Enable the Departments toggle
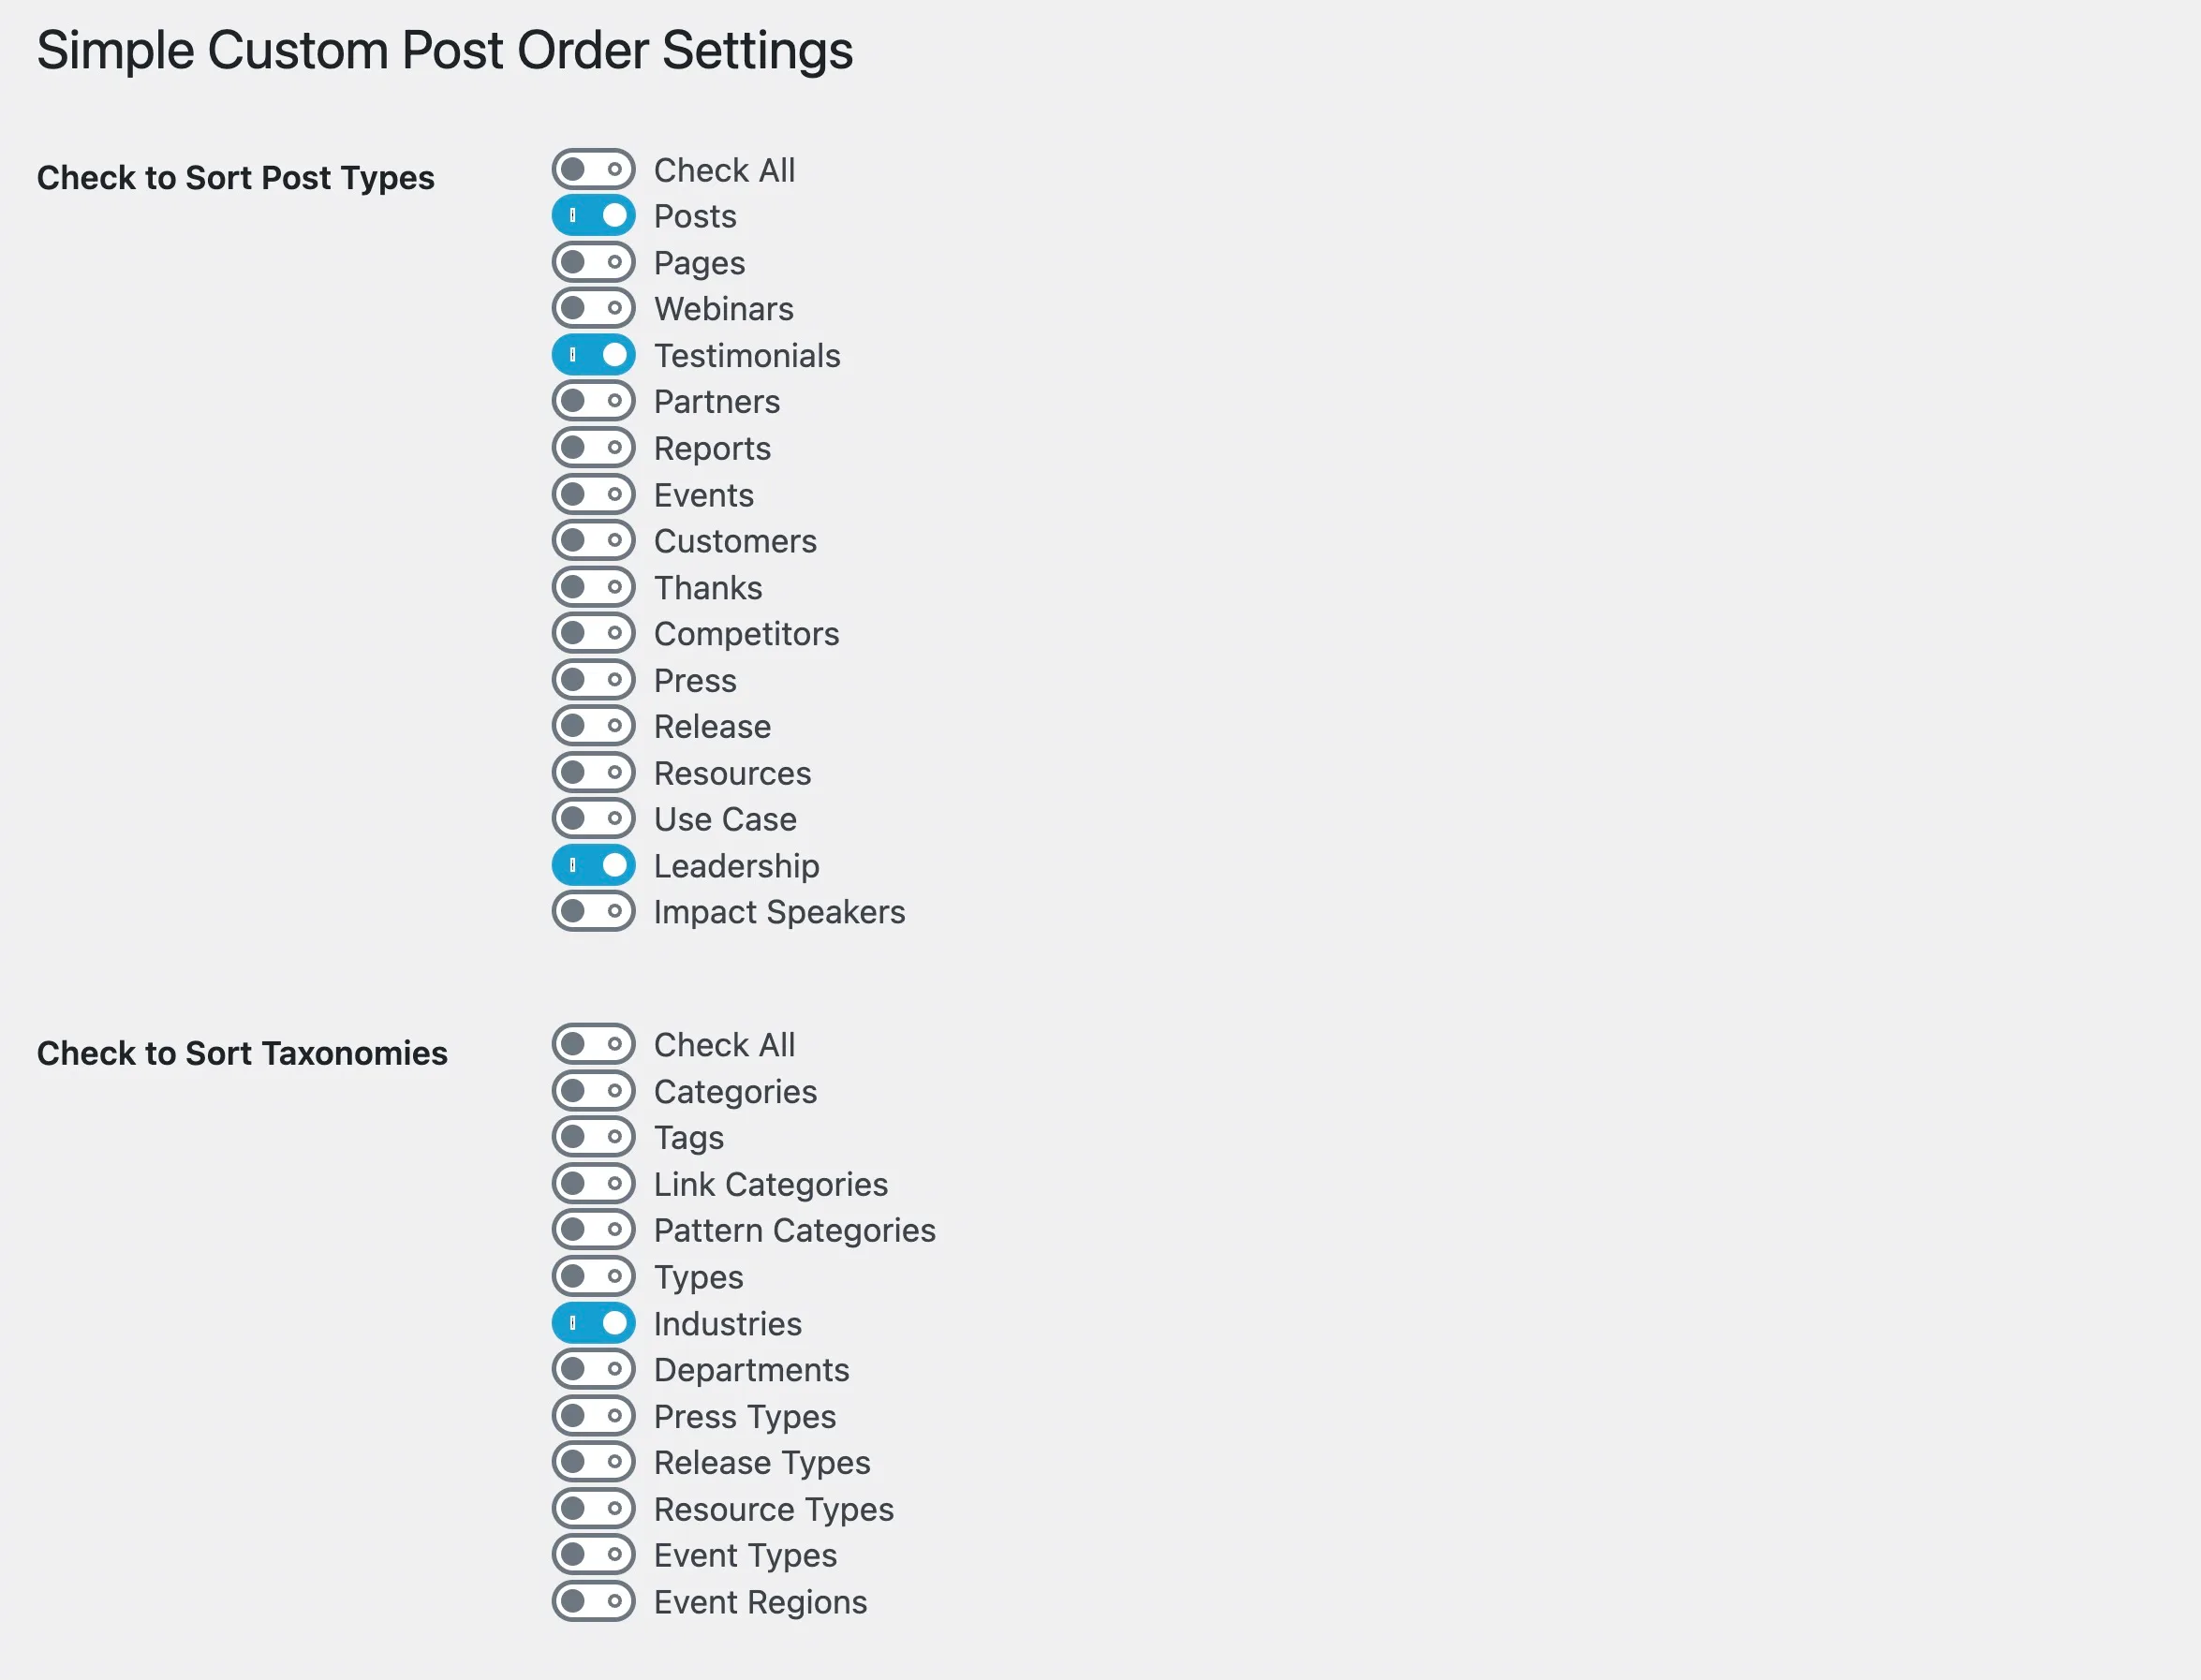The width and height of the screenshot is (2201, 1680). (x=593, y=1369)
